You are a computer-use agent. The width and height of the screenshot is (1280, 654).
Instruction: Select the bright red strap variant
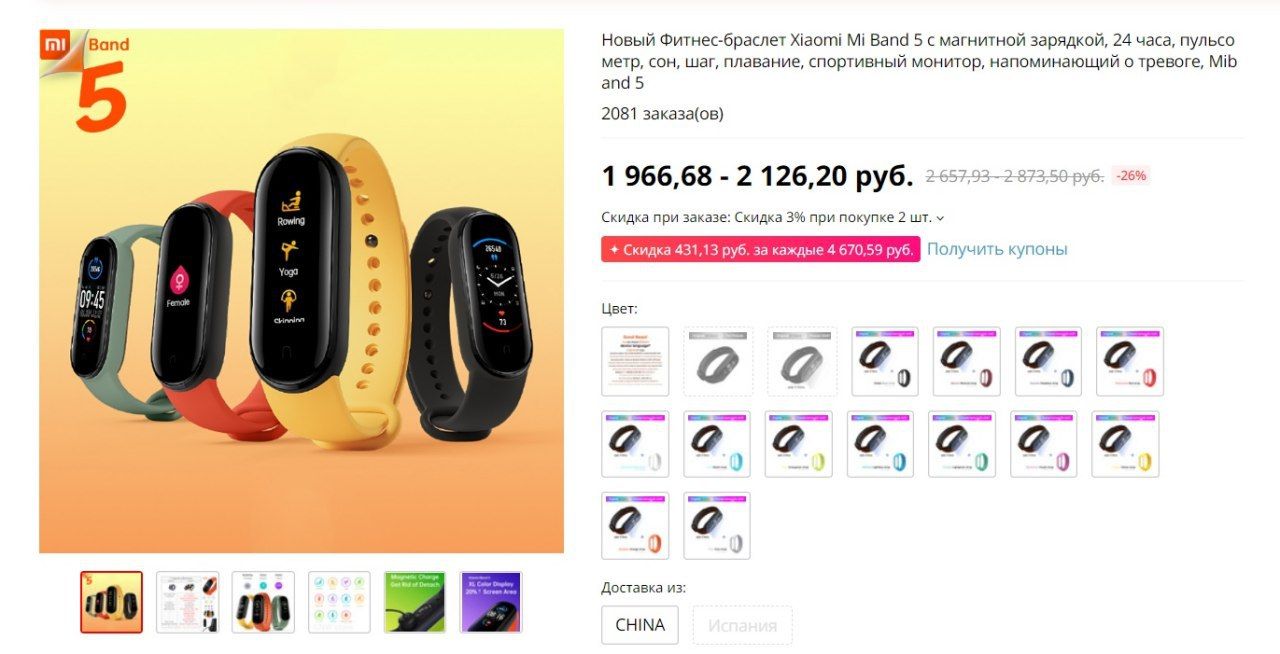click(x=1130, y=361)
